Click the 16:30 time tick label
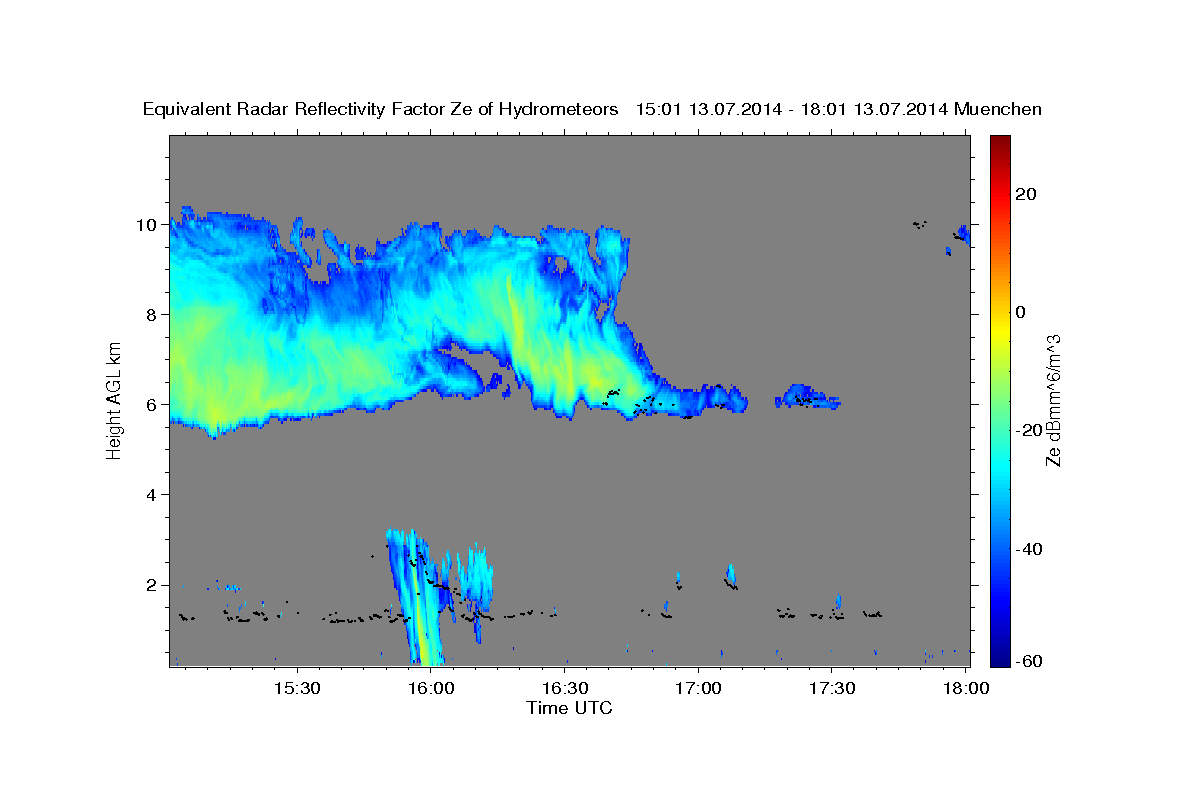1200x800 pixels. point(565,689)
